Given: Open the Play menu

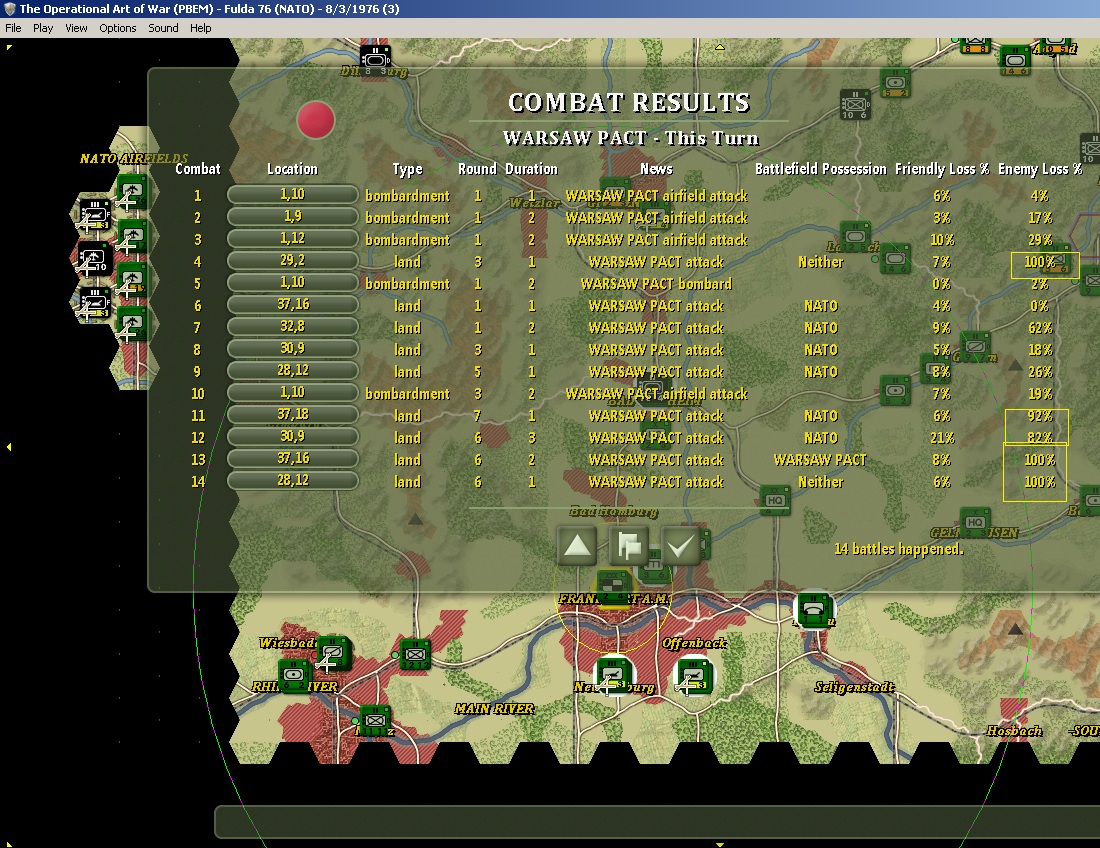Looking at the screenshot, I should pyautogui.click(x=43, y=28).
